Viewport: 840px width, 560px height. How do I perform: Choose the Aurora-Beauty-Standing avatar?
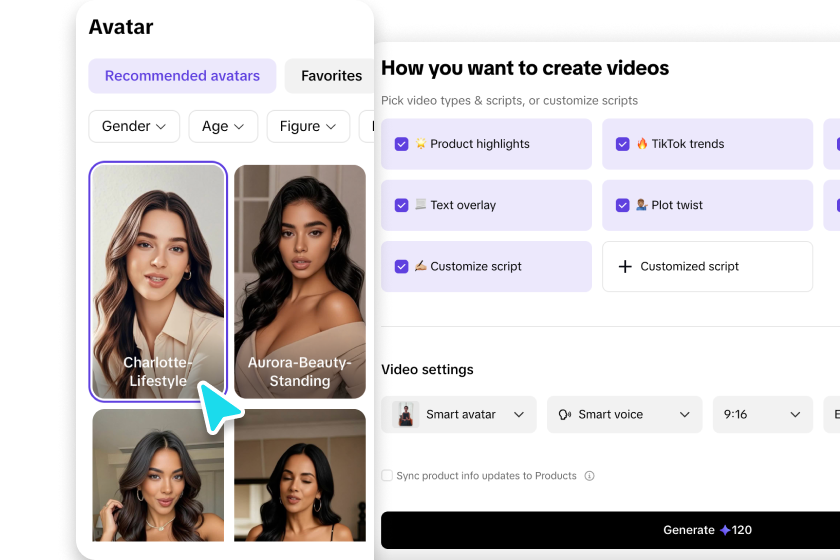coord(300,281)
